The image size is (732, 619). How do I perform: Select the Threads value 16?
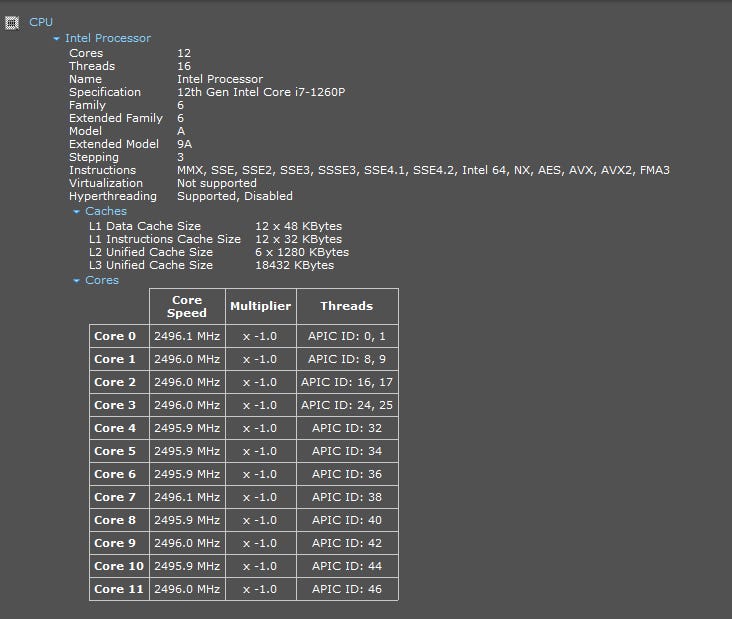tap(184, 66)
